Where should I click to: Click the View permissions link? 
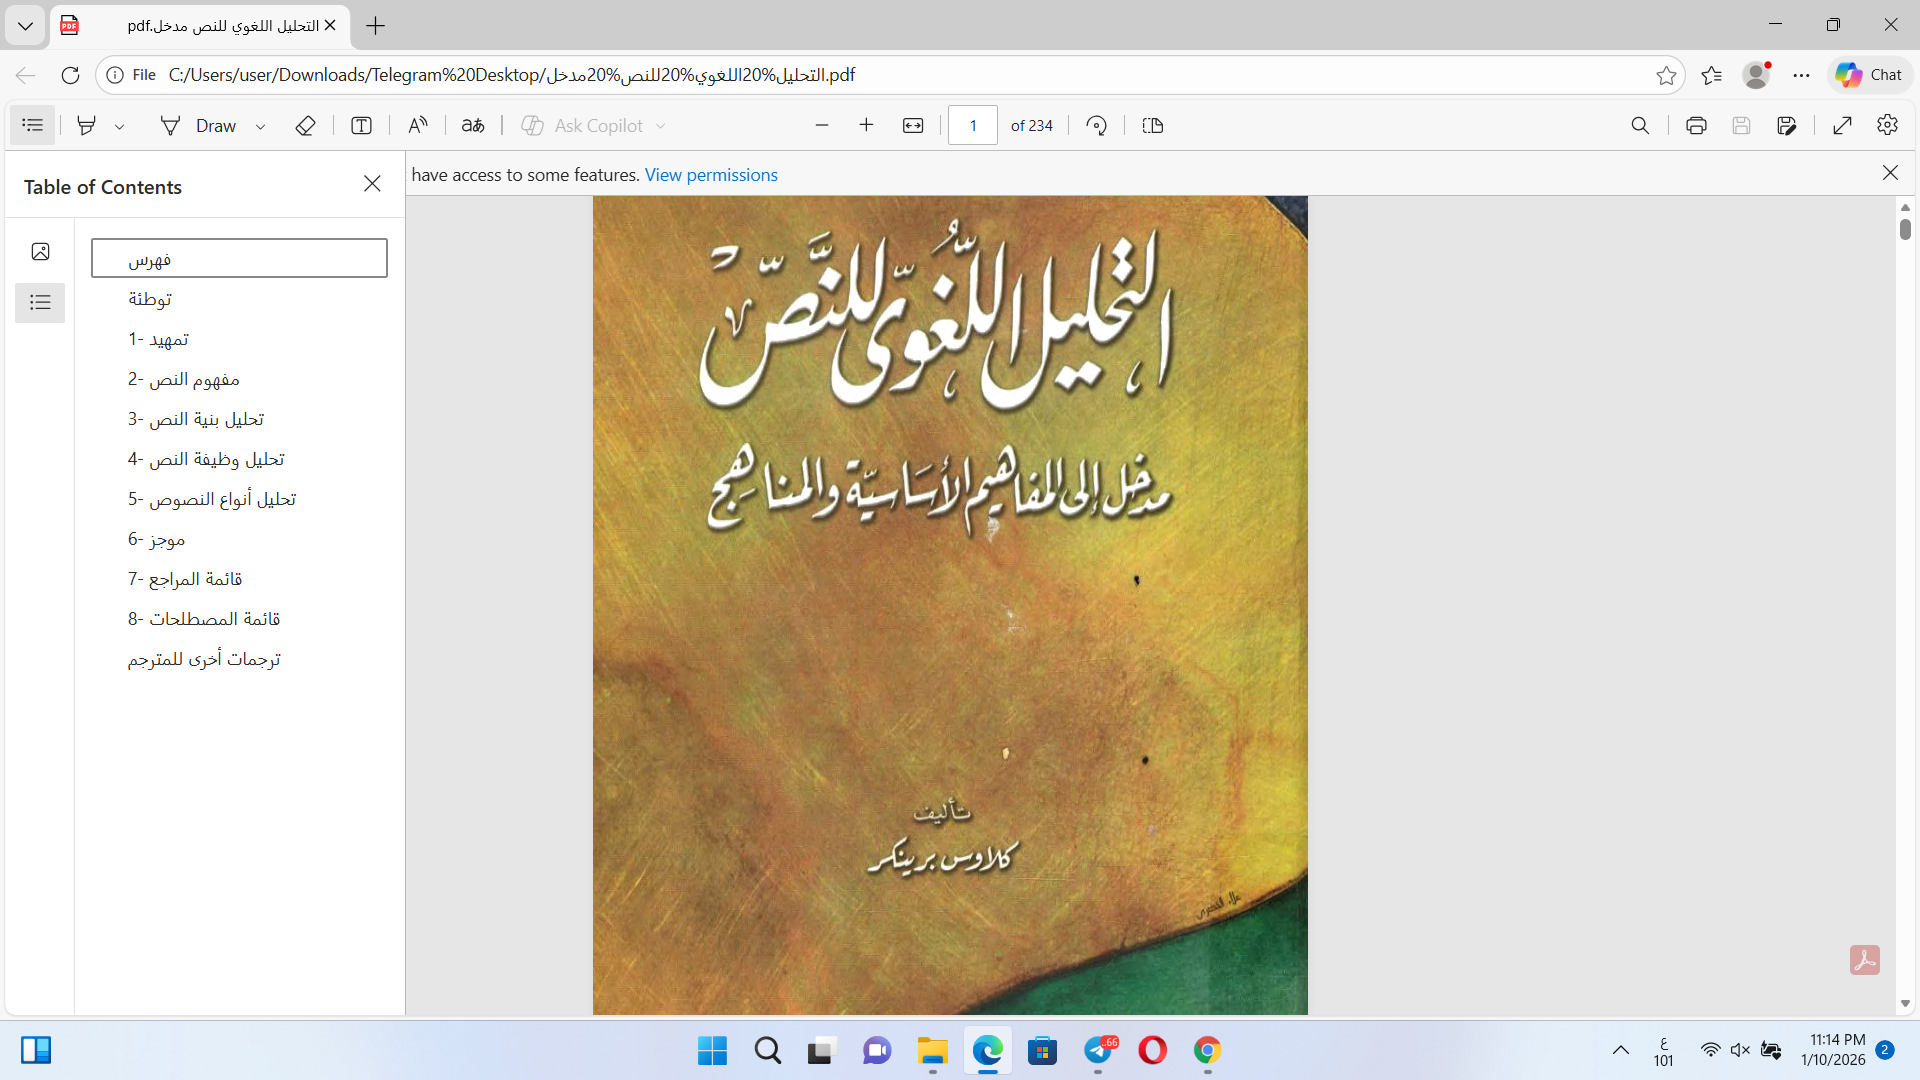[711, 175]
